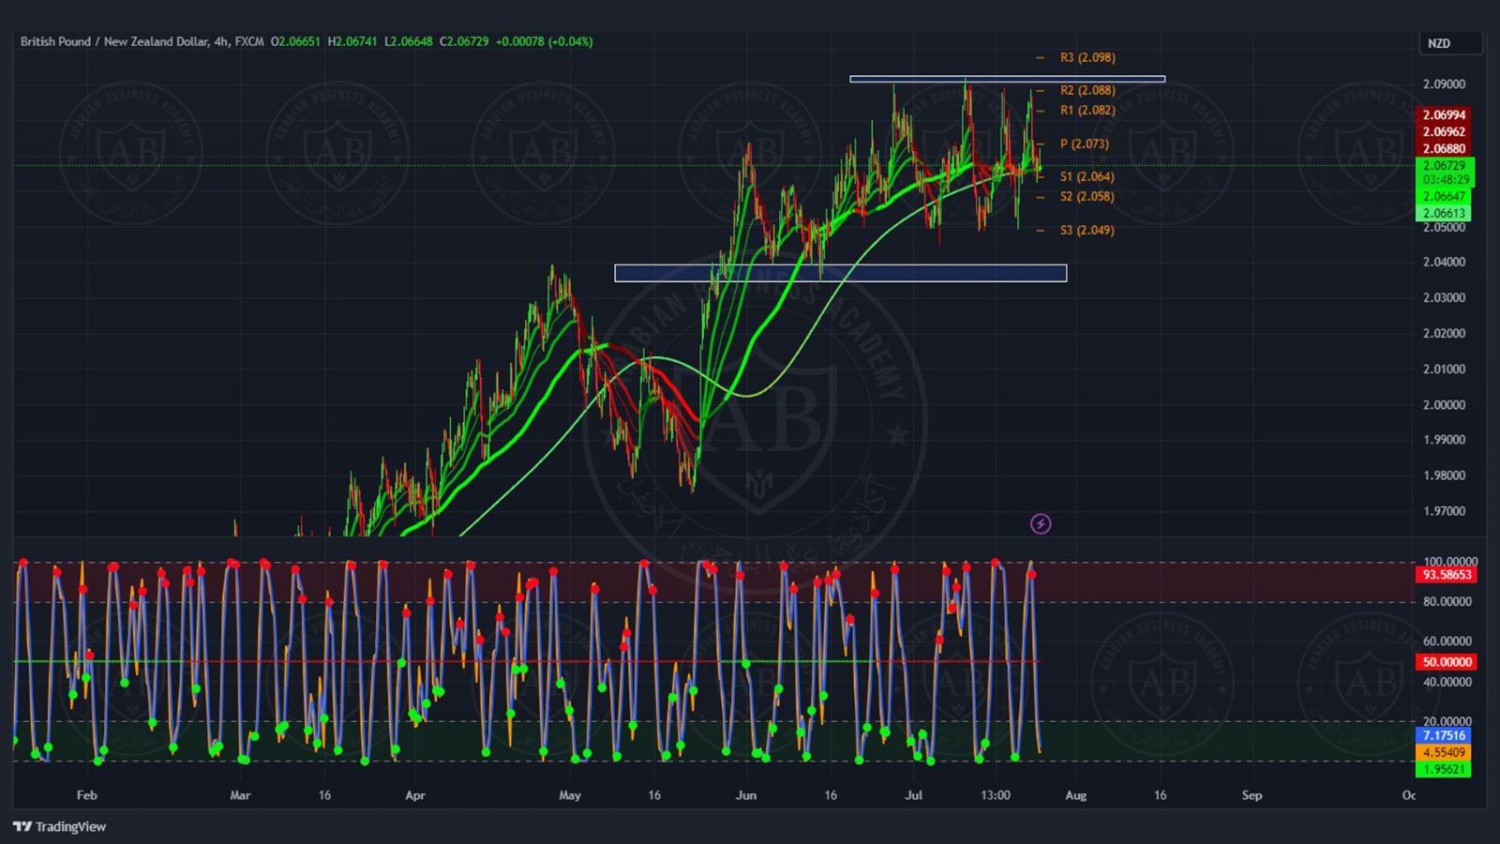This screenshot has width=1500, height=844.
Task: Click the 2.09000 level on price scale
Action: pyautogui.click(x=1444, y=84)
